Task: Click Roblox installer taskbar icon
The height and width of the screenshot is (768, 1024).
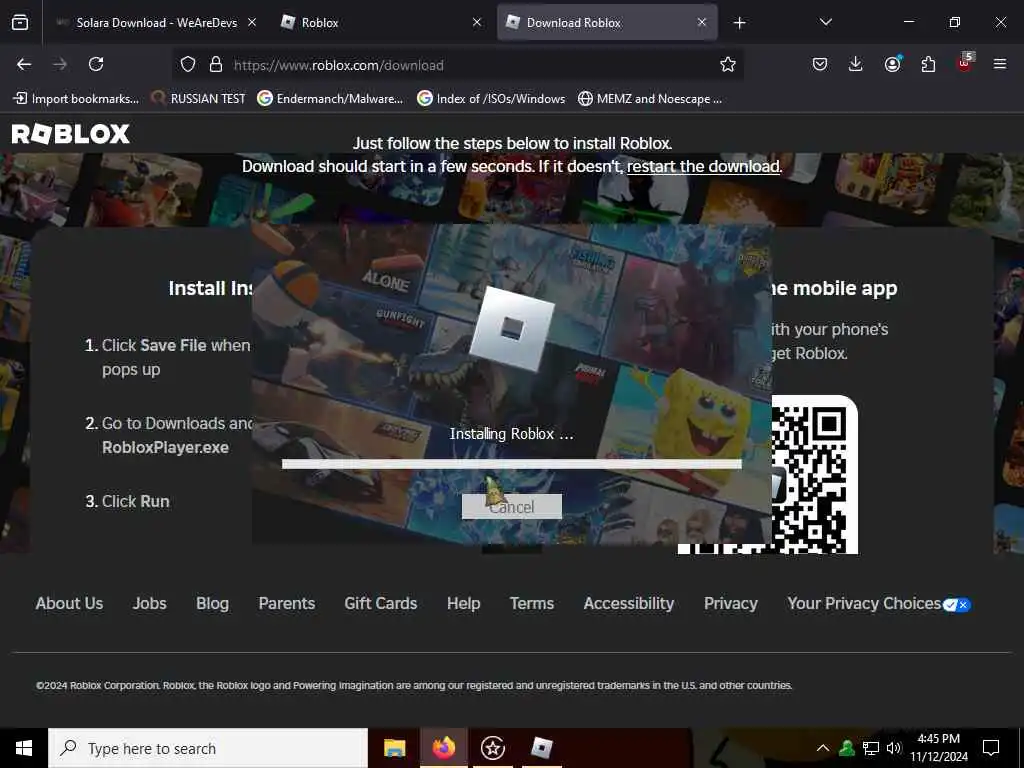Action: point(541,748)
